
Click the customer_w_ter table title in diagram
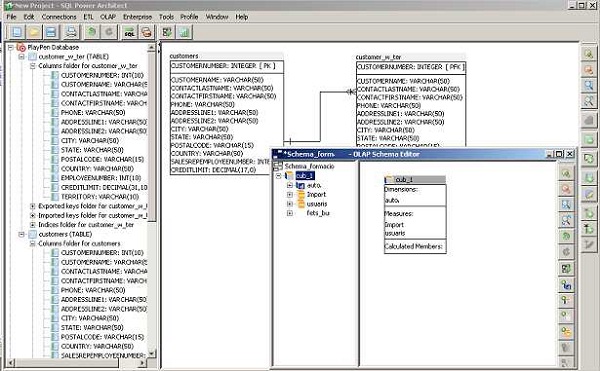coord(378,57)
